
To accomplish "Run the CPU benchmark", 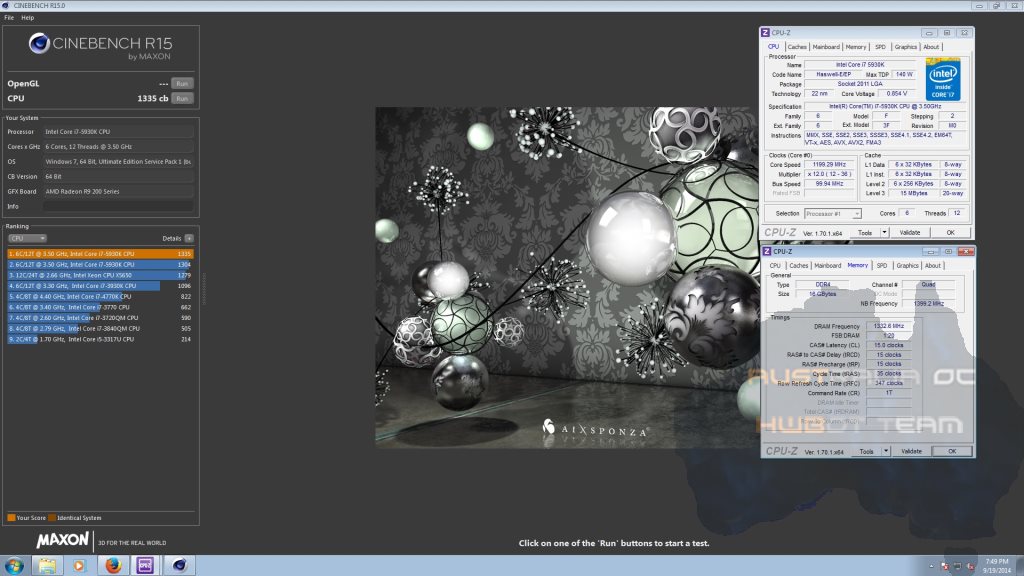I will (x=182, y=99).
